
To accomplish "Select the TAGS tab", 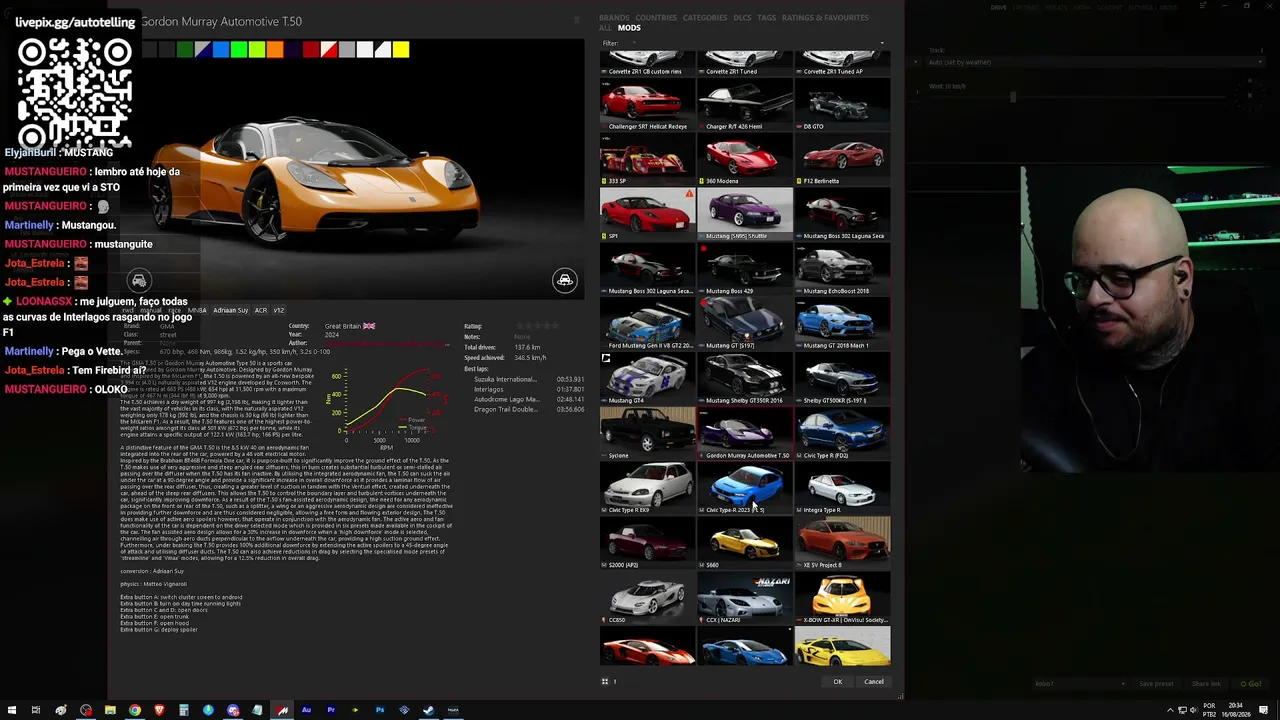I will point(767,18).
